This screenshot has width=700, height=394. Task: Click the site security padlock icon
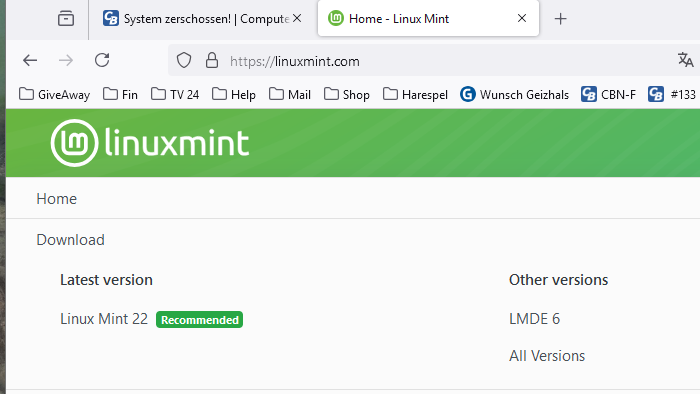pyautogui.click(x=212, y=60)
